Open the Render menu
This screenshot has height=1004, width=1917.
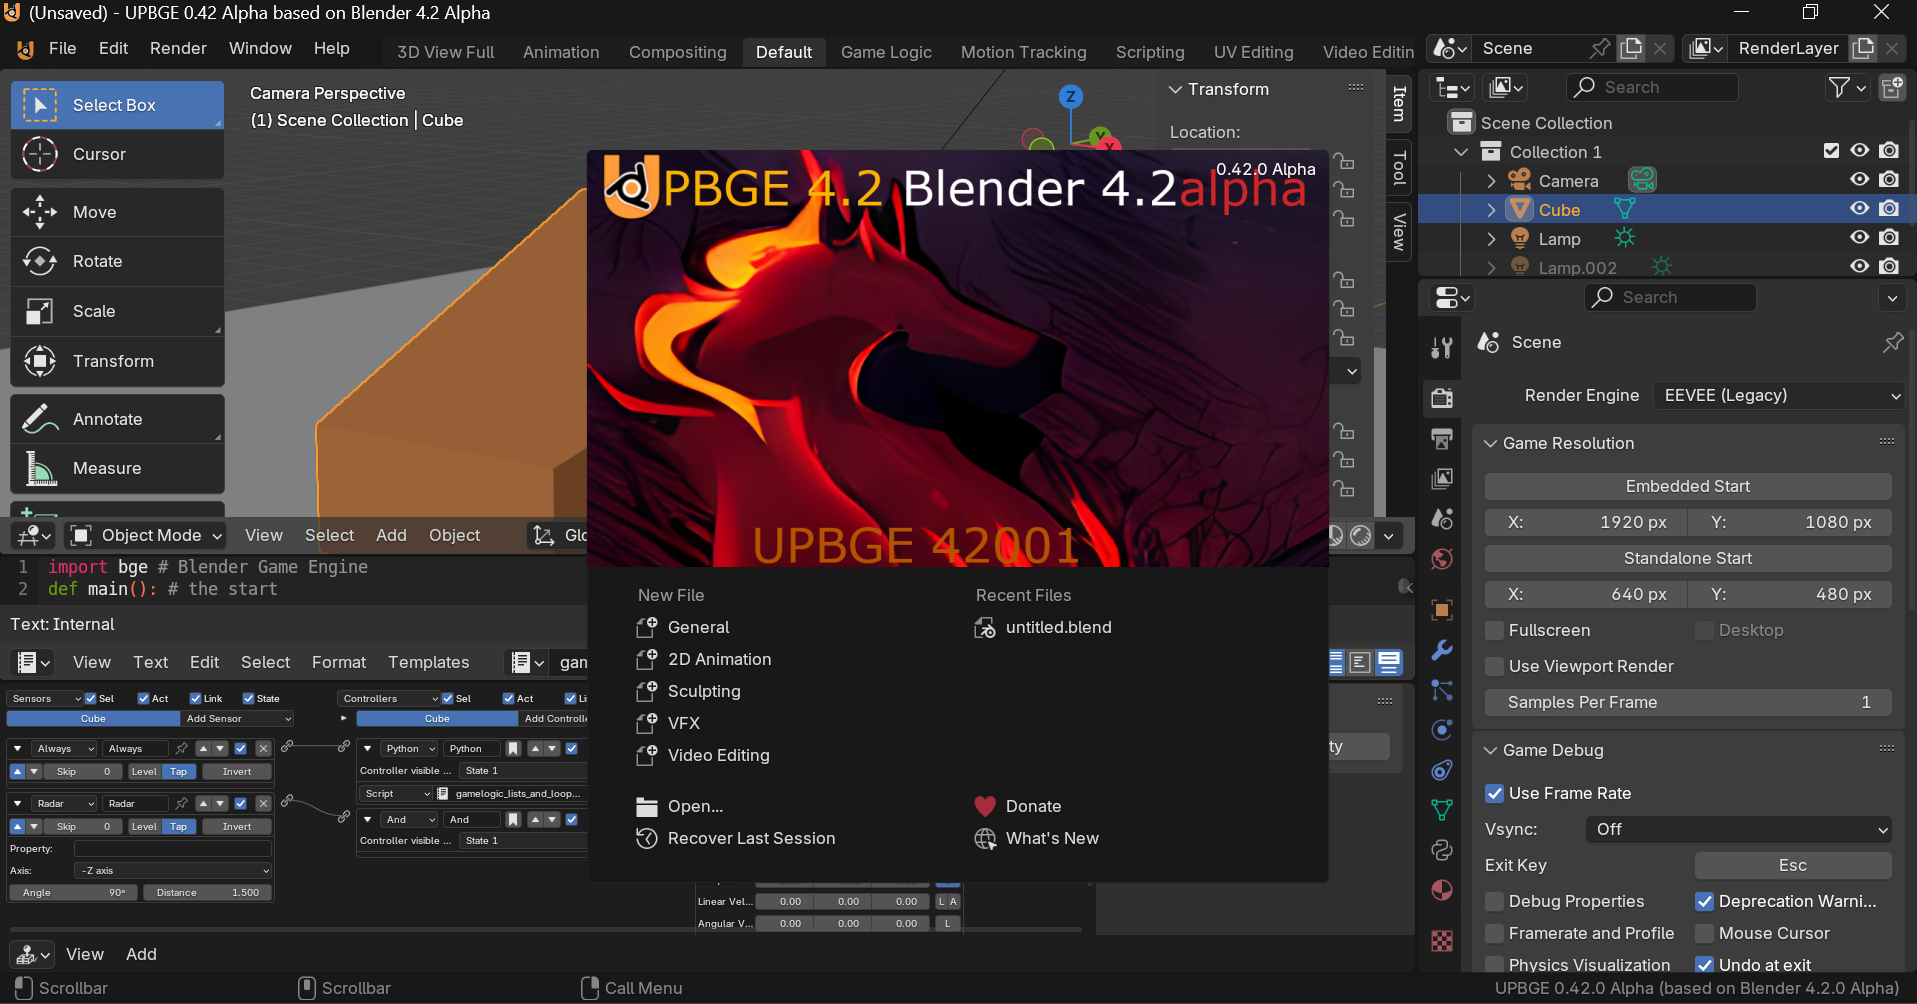pyautogui.click(x=178, y=48)
